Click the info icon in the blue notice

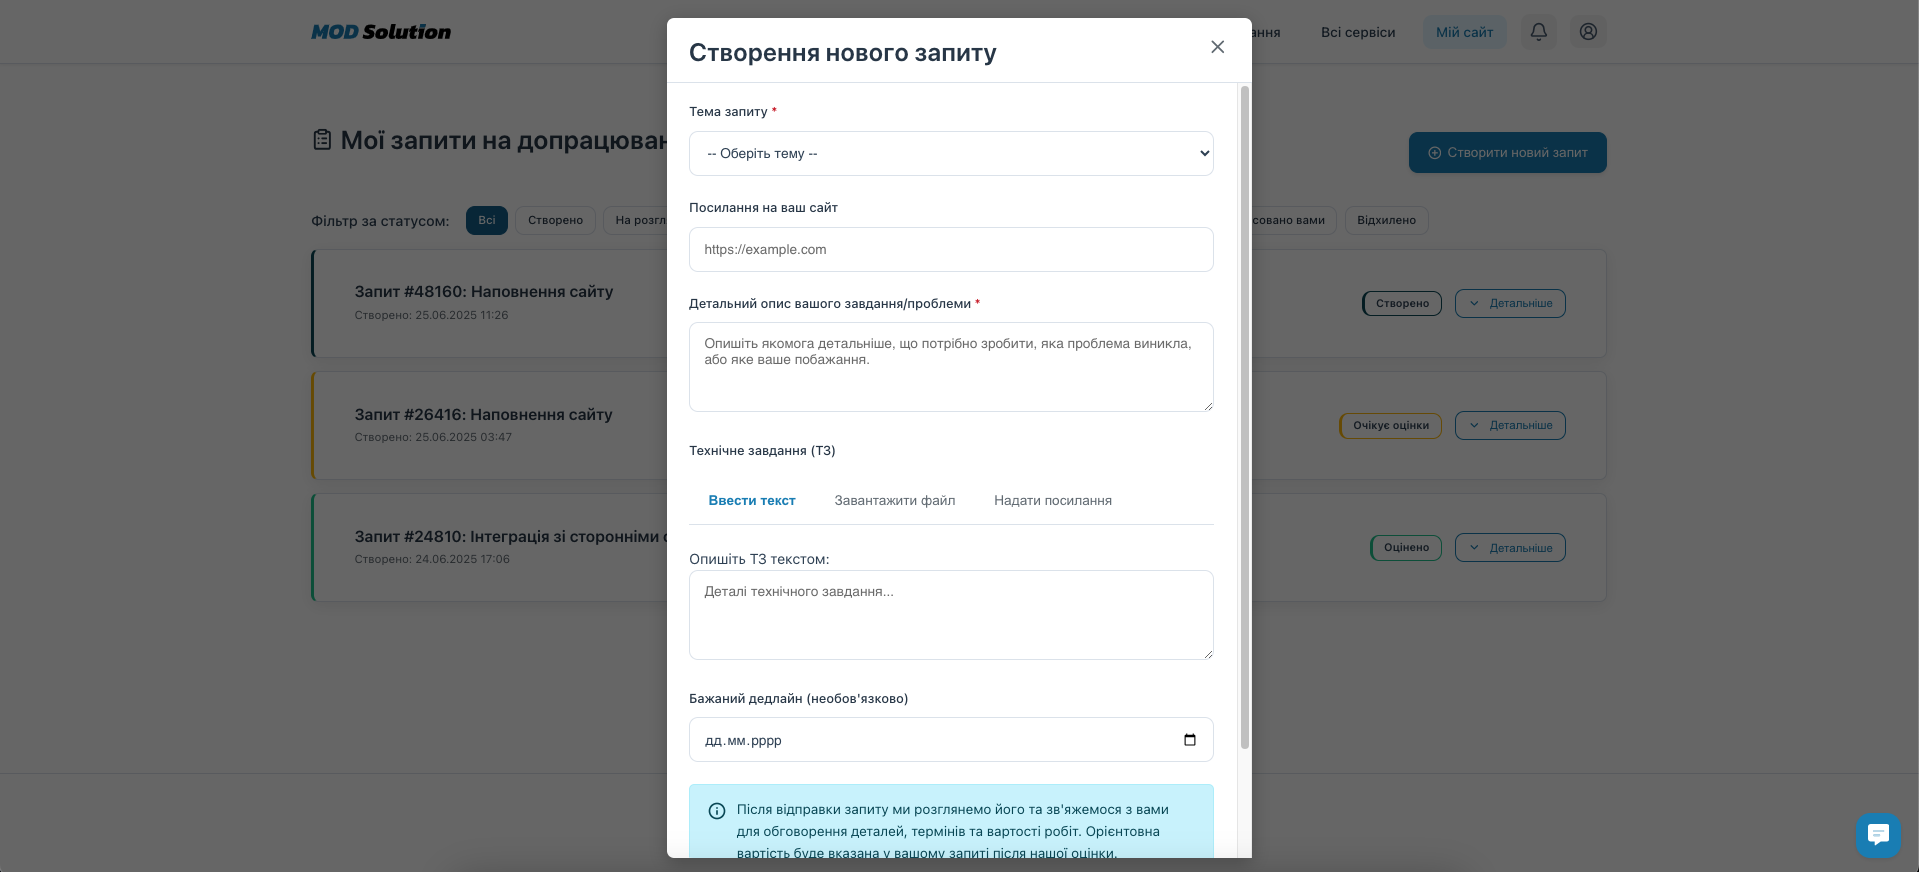coord(717,811)
